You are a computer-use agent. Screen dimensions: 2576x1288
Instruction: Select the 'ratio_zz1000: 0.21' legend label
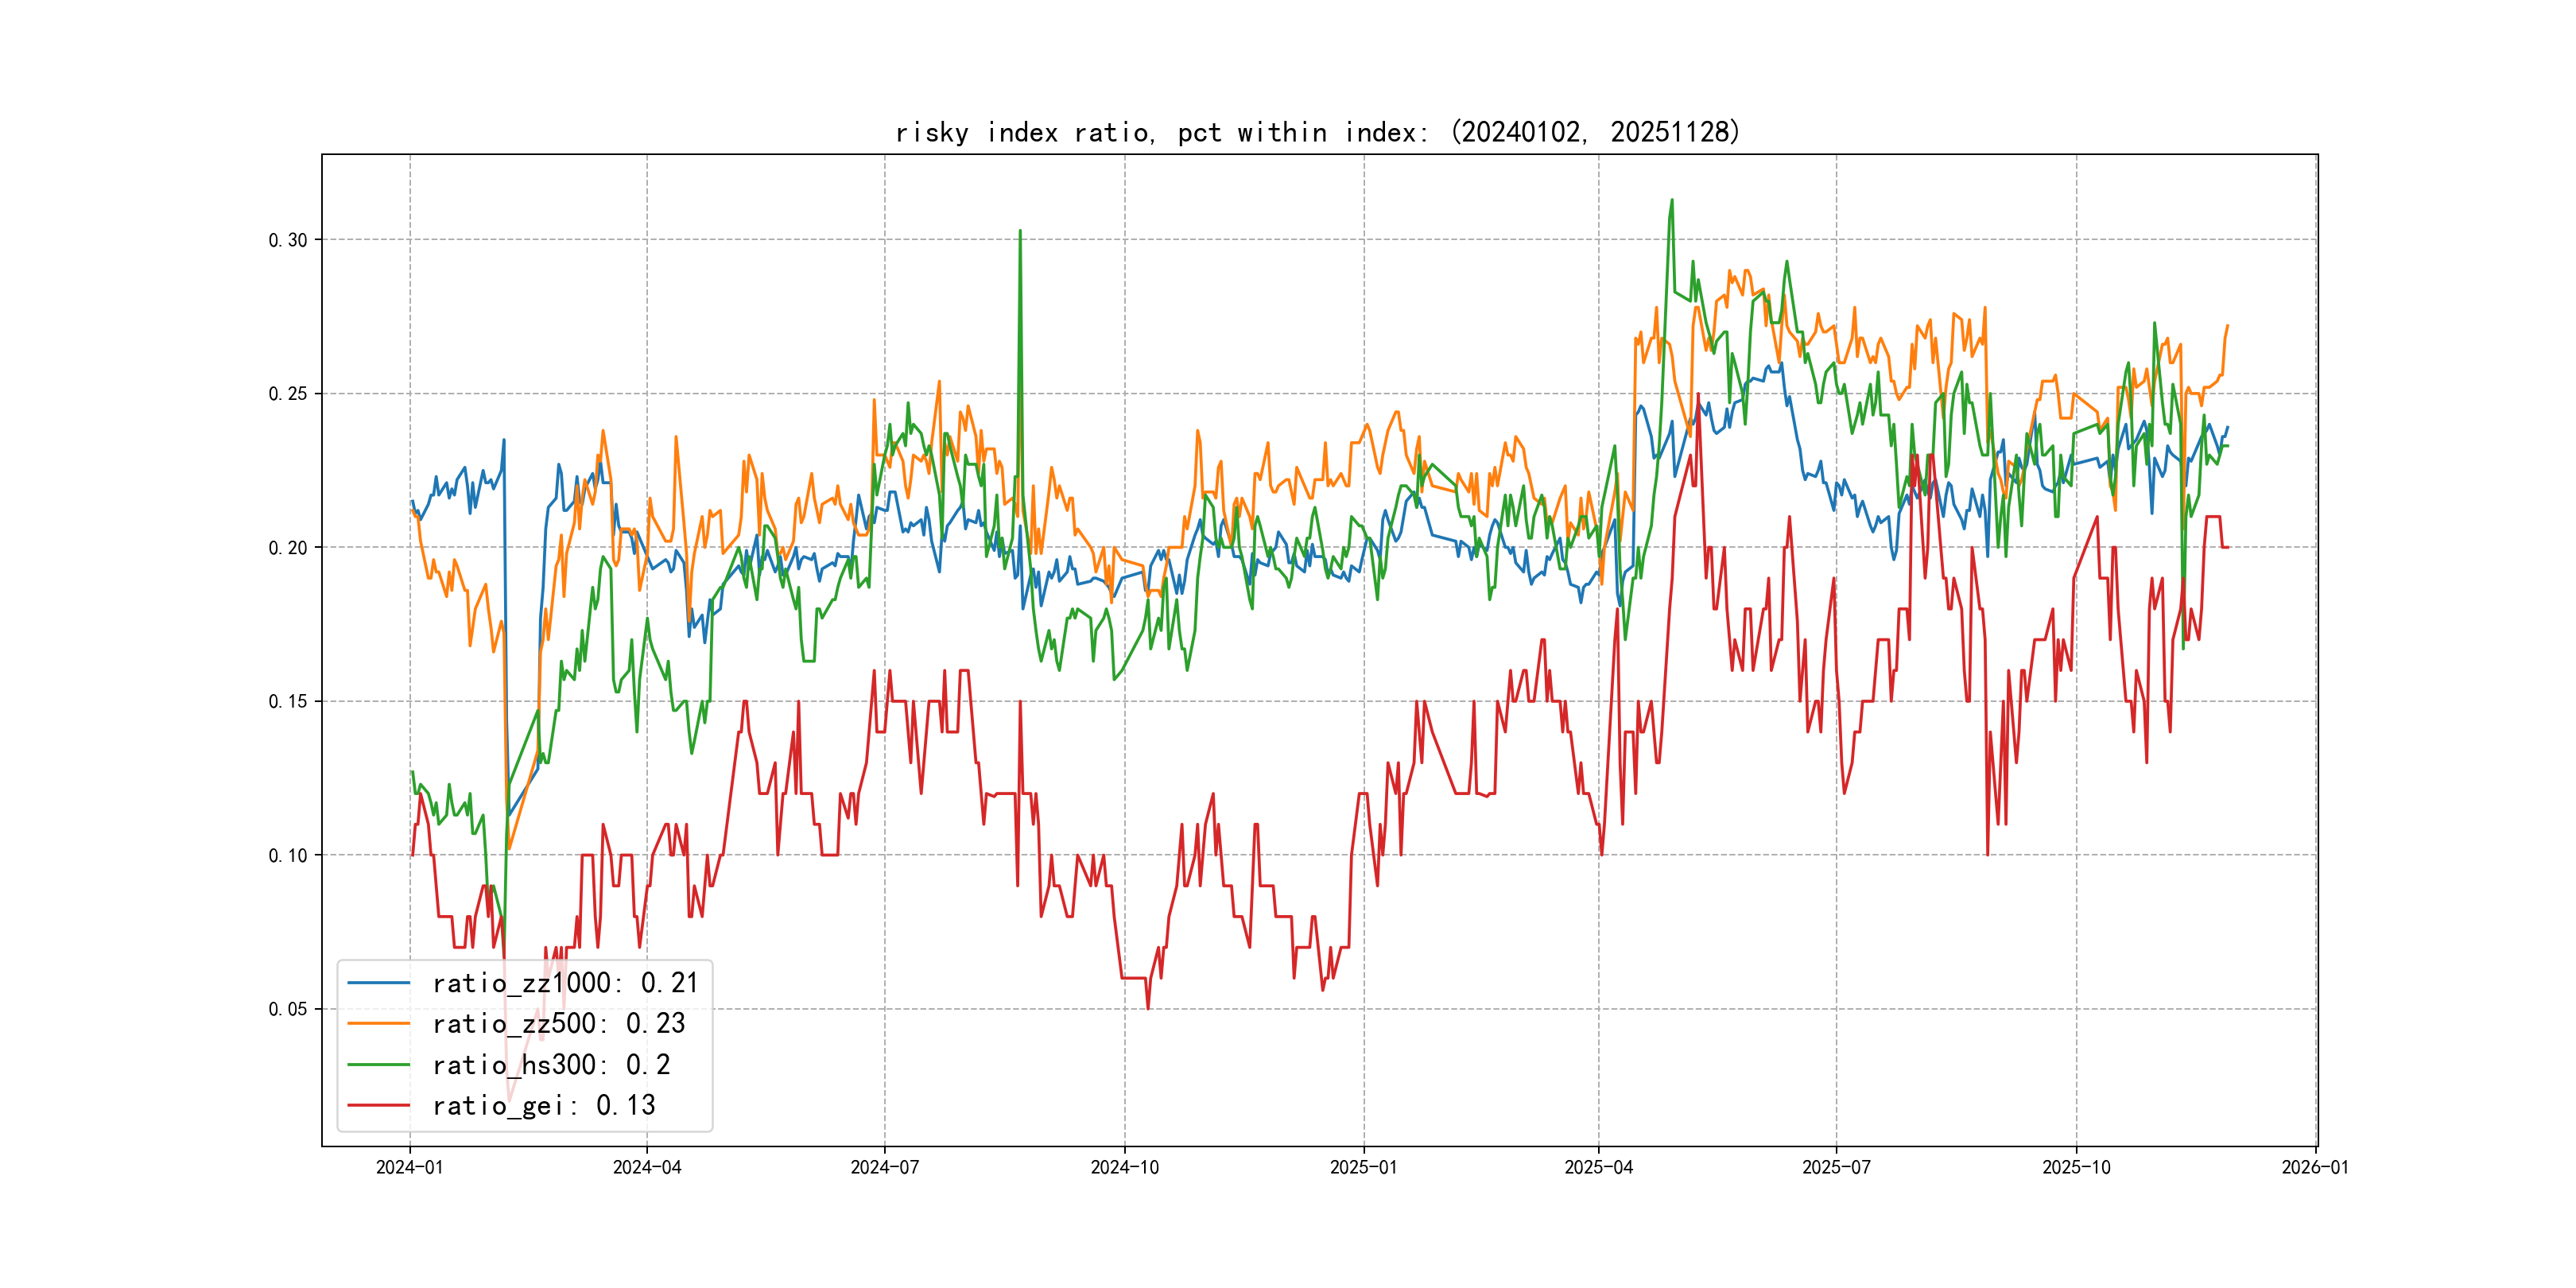pos(565,983)
